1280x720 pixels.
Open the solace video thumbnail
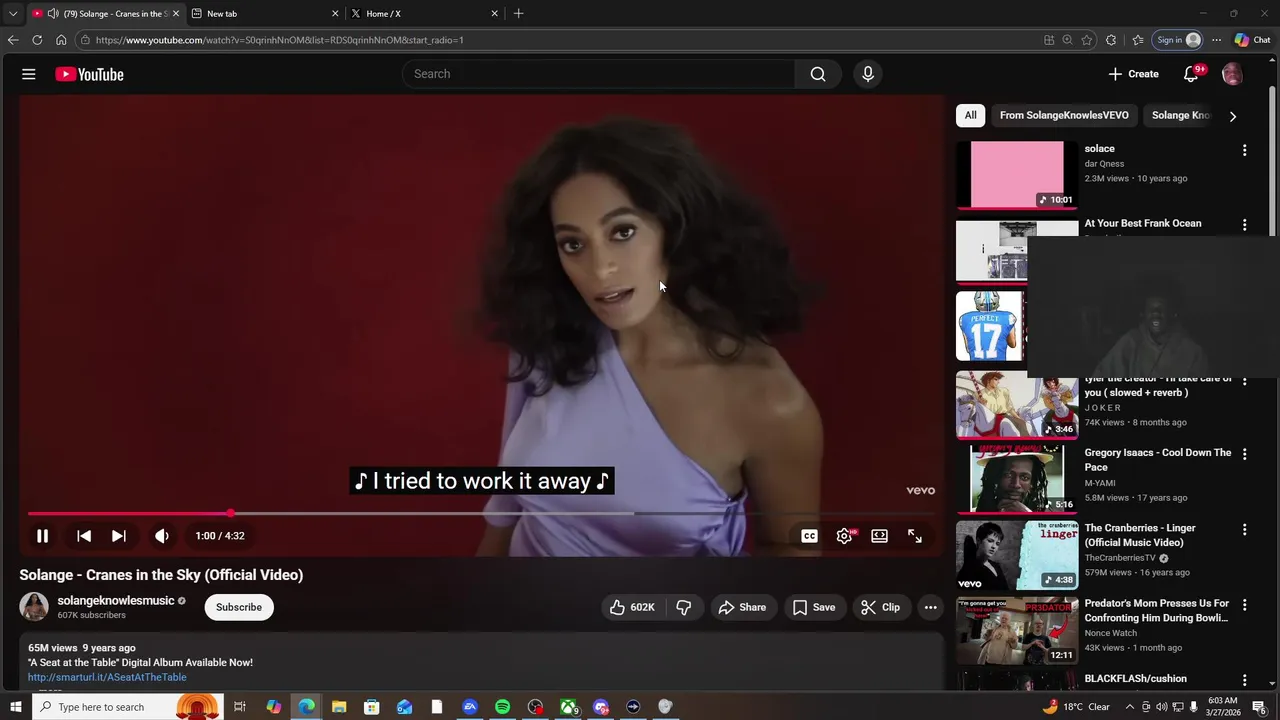(x=1017, y=175)
